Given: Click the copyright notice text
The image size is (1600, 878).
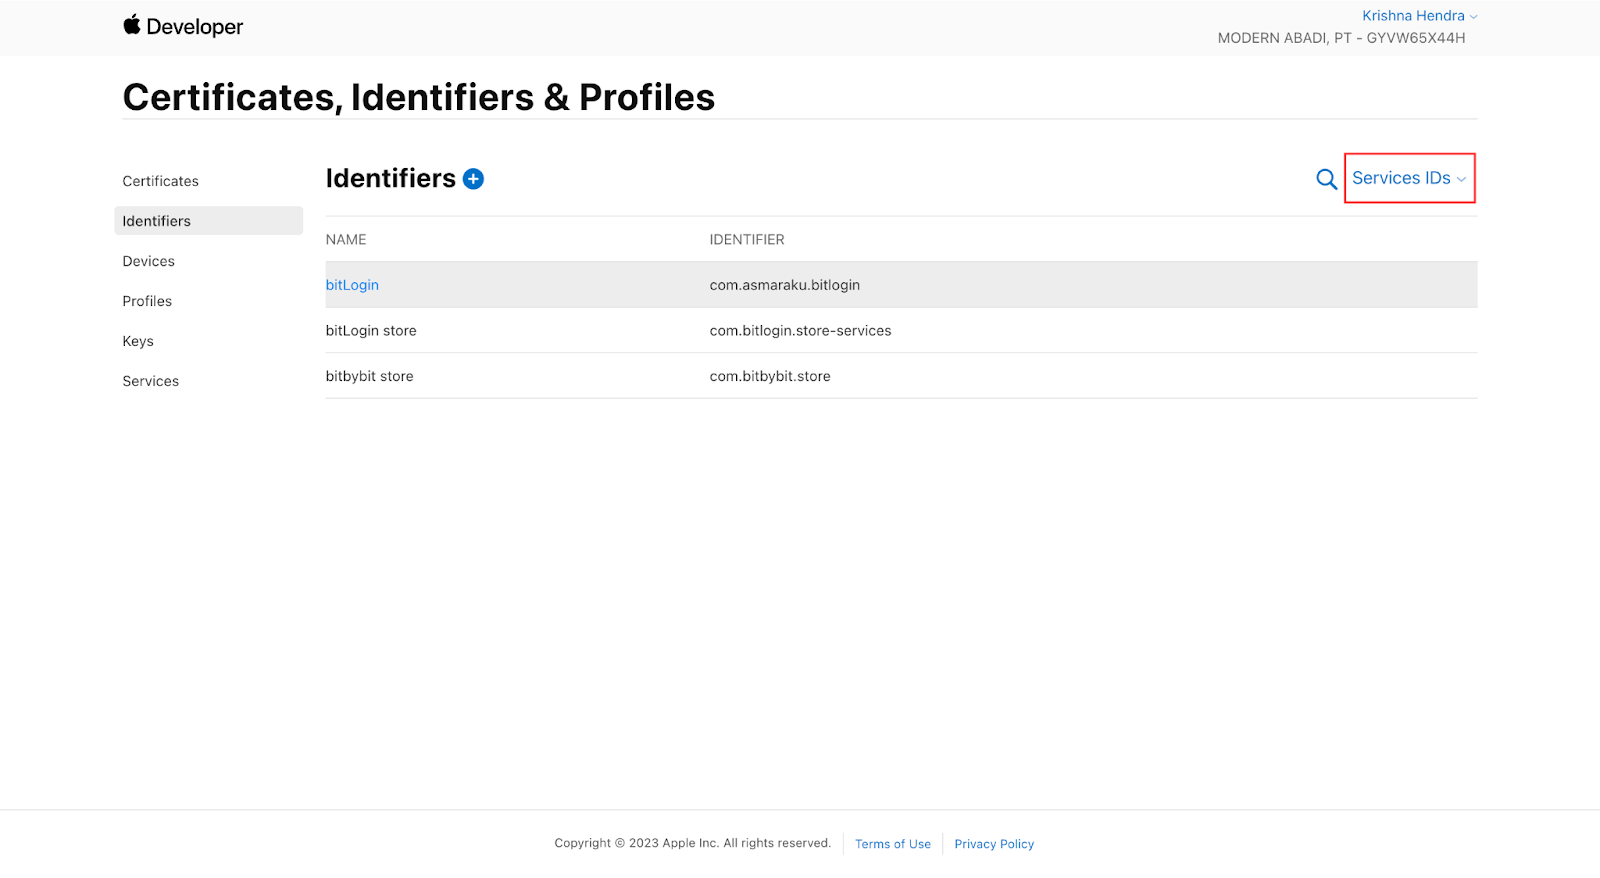Looking at the screenshot, I should (693, 843).
